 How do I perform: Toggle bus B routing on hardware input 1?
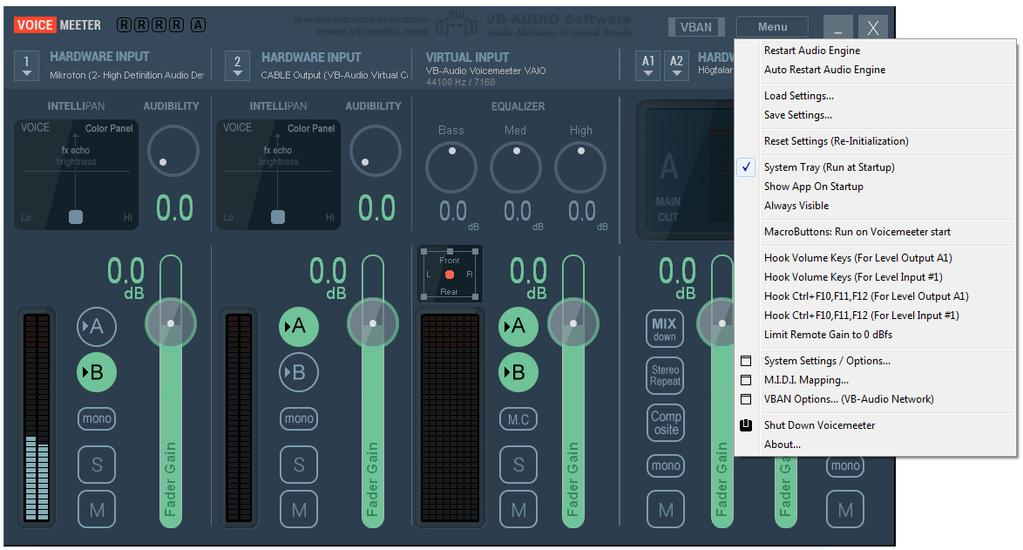click(x=97, y=372)
